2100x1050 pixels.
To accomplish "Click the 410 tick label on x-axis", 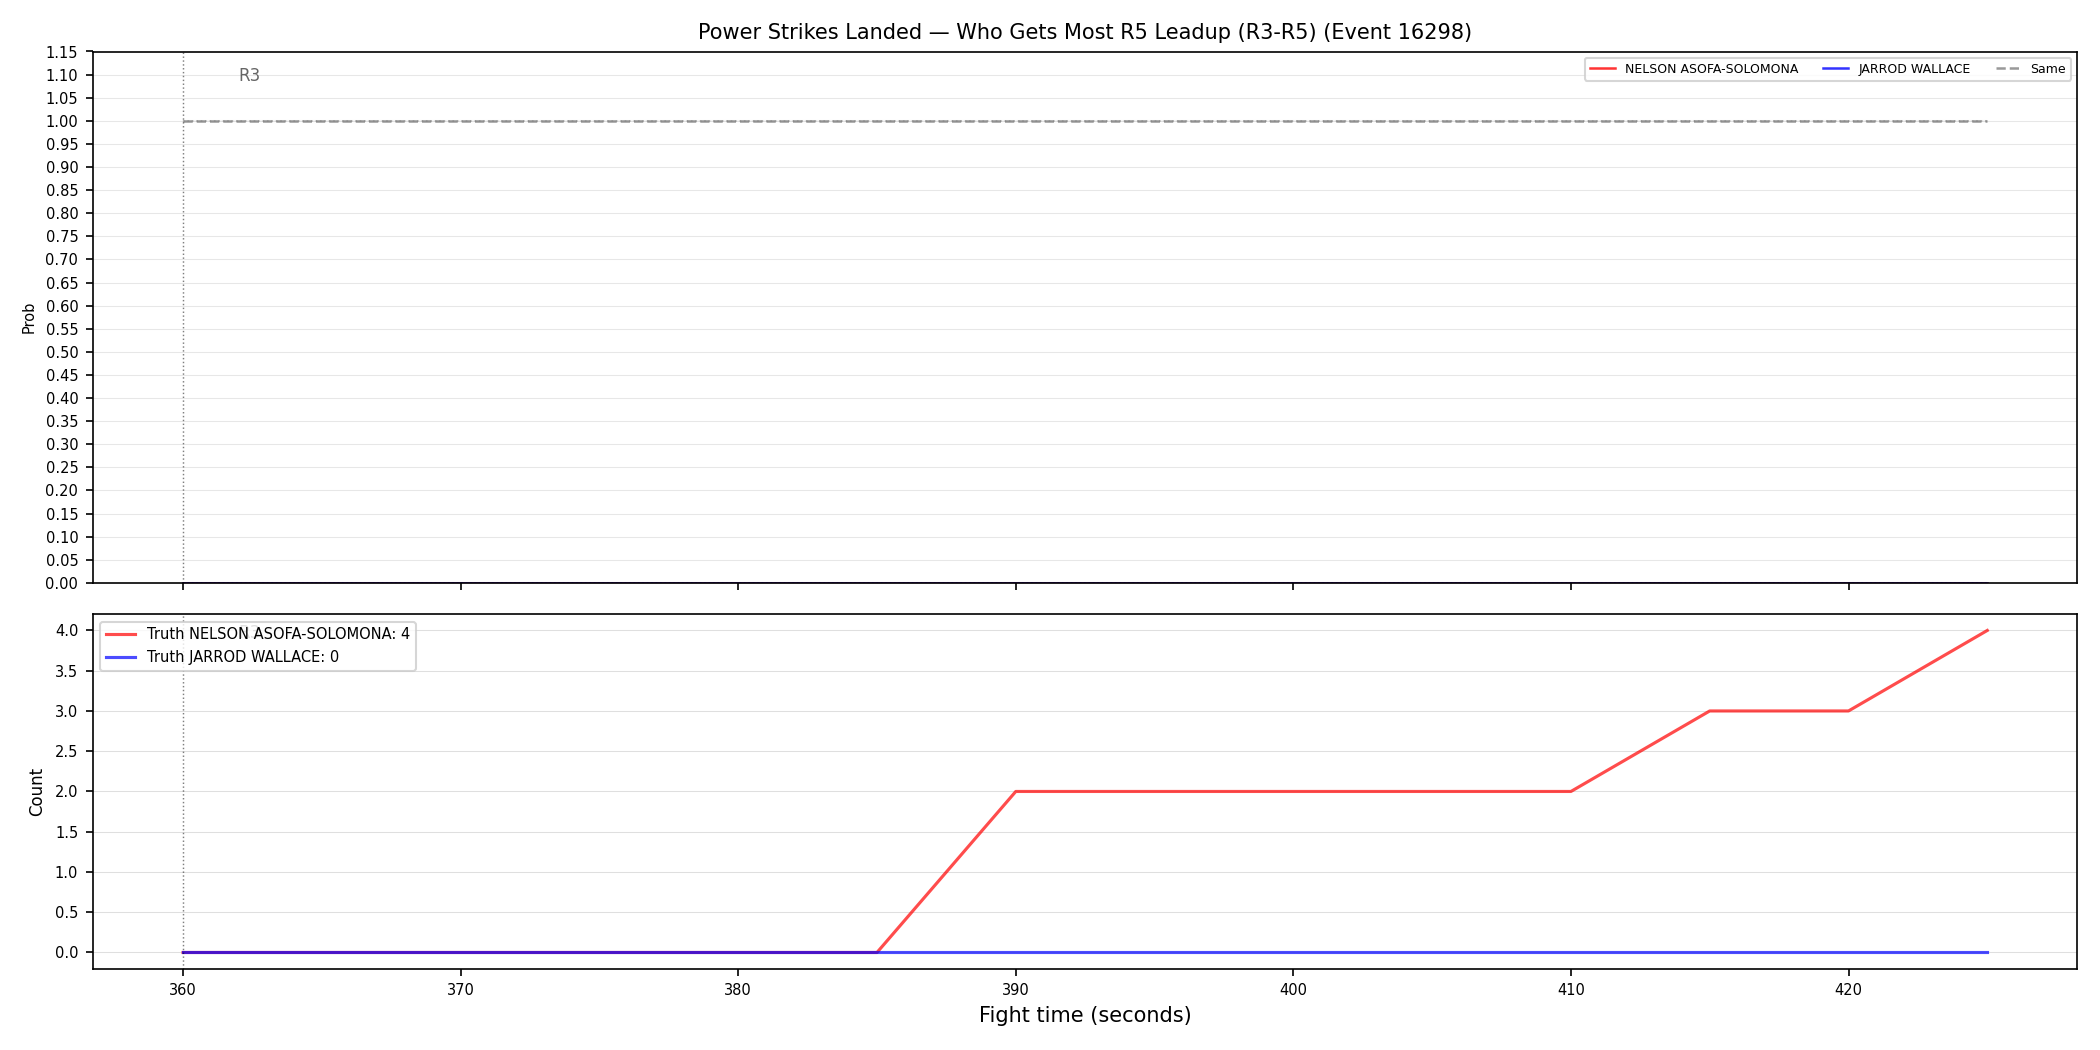I will tap(1571, 990).
